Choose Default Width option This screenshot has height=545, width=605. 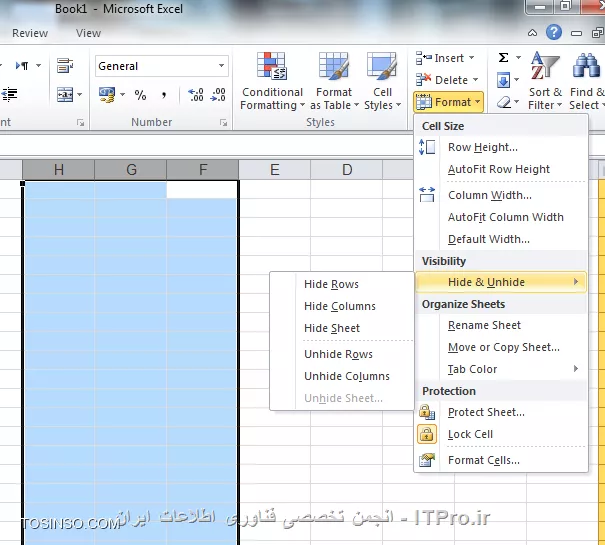click(x=501, y=239)
